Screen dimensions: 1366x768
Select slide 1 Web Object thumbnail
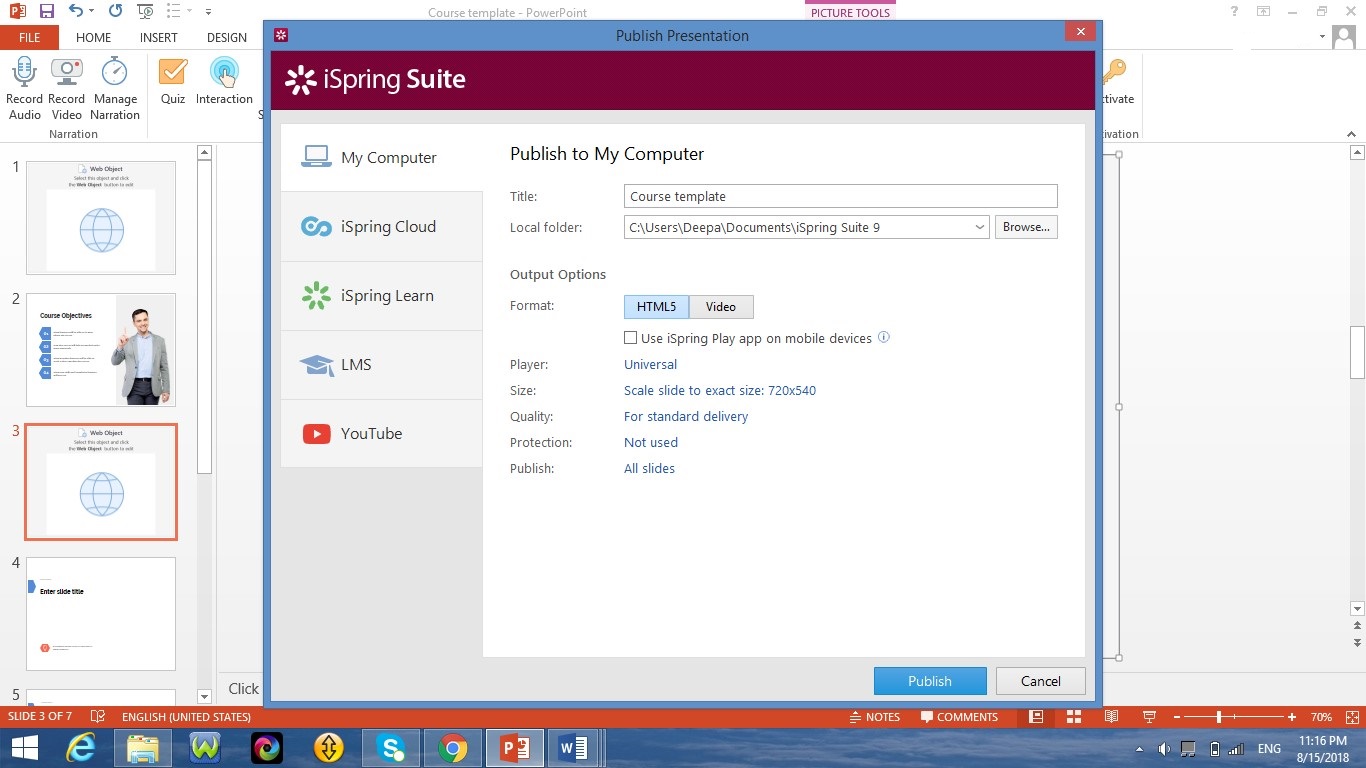tap(101, 217)
